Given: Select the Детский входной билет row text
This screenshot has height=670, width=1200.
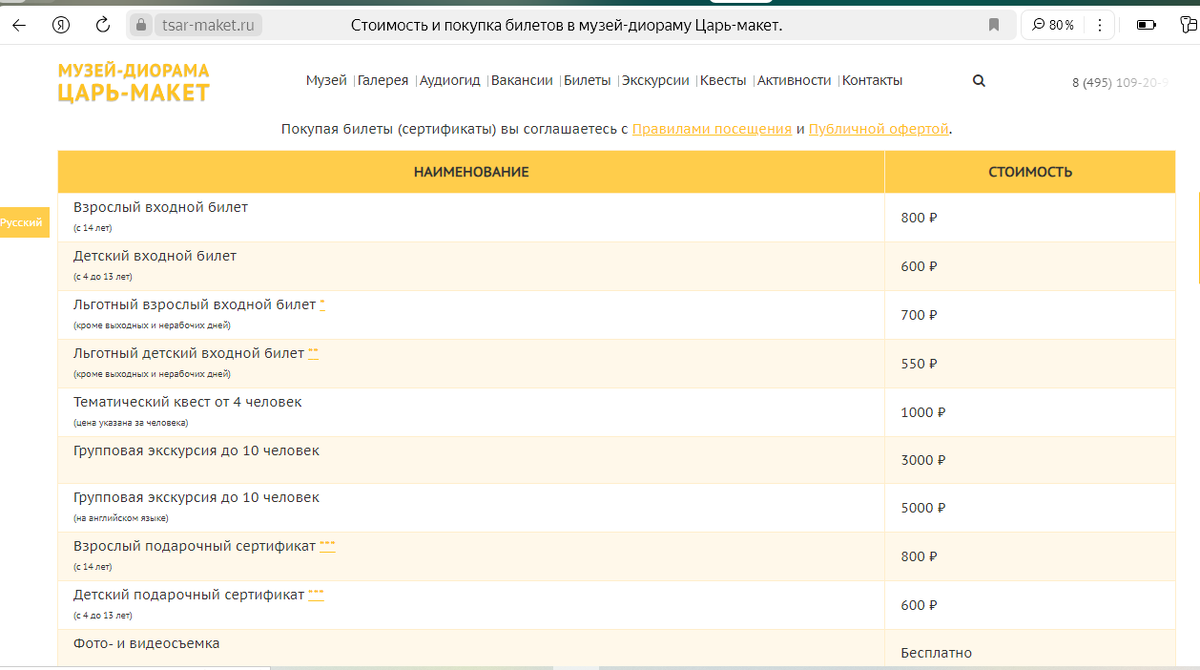Looking at the screenshot, I should 155,256.
